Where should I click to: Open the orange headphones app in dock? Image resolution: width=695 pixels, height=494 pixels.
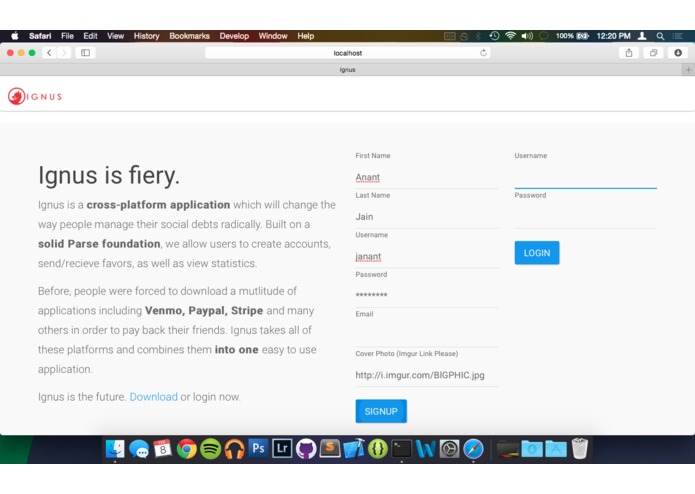pos(234,449)
